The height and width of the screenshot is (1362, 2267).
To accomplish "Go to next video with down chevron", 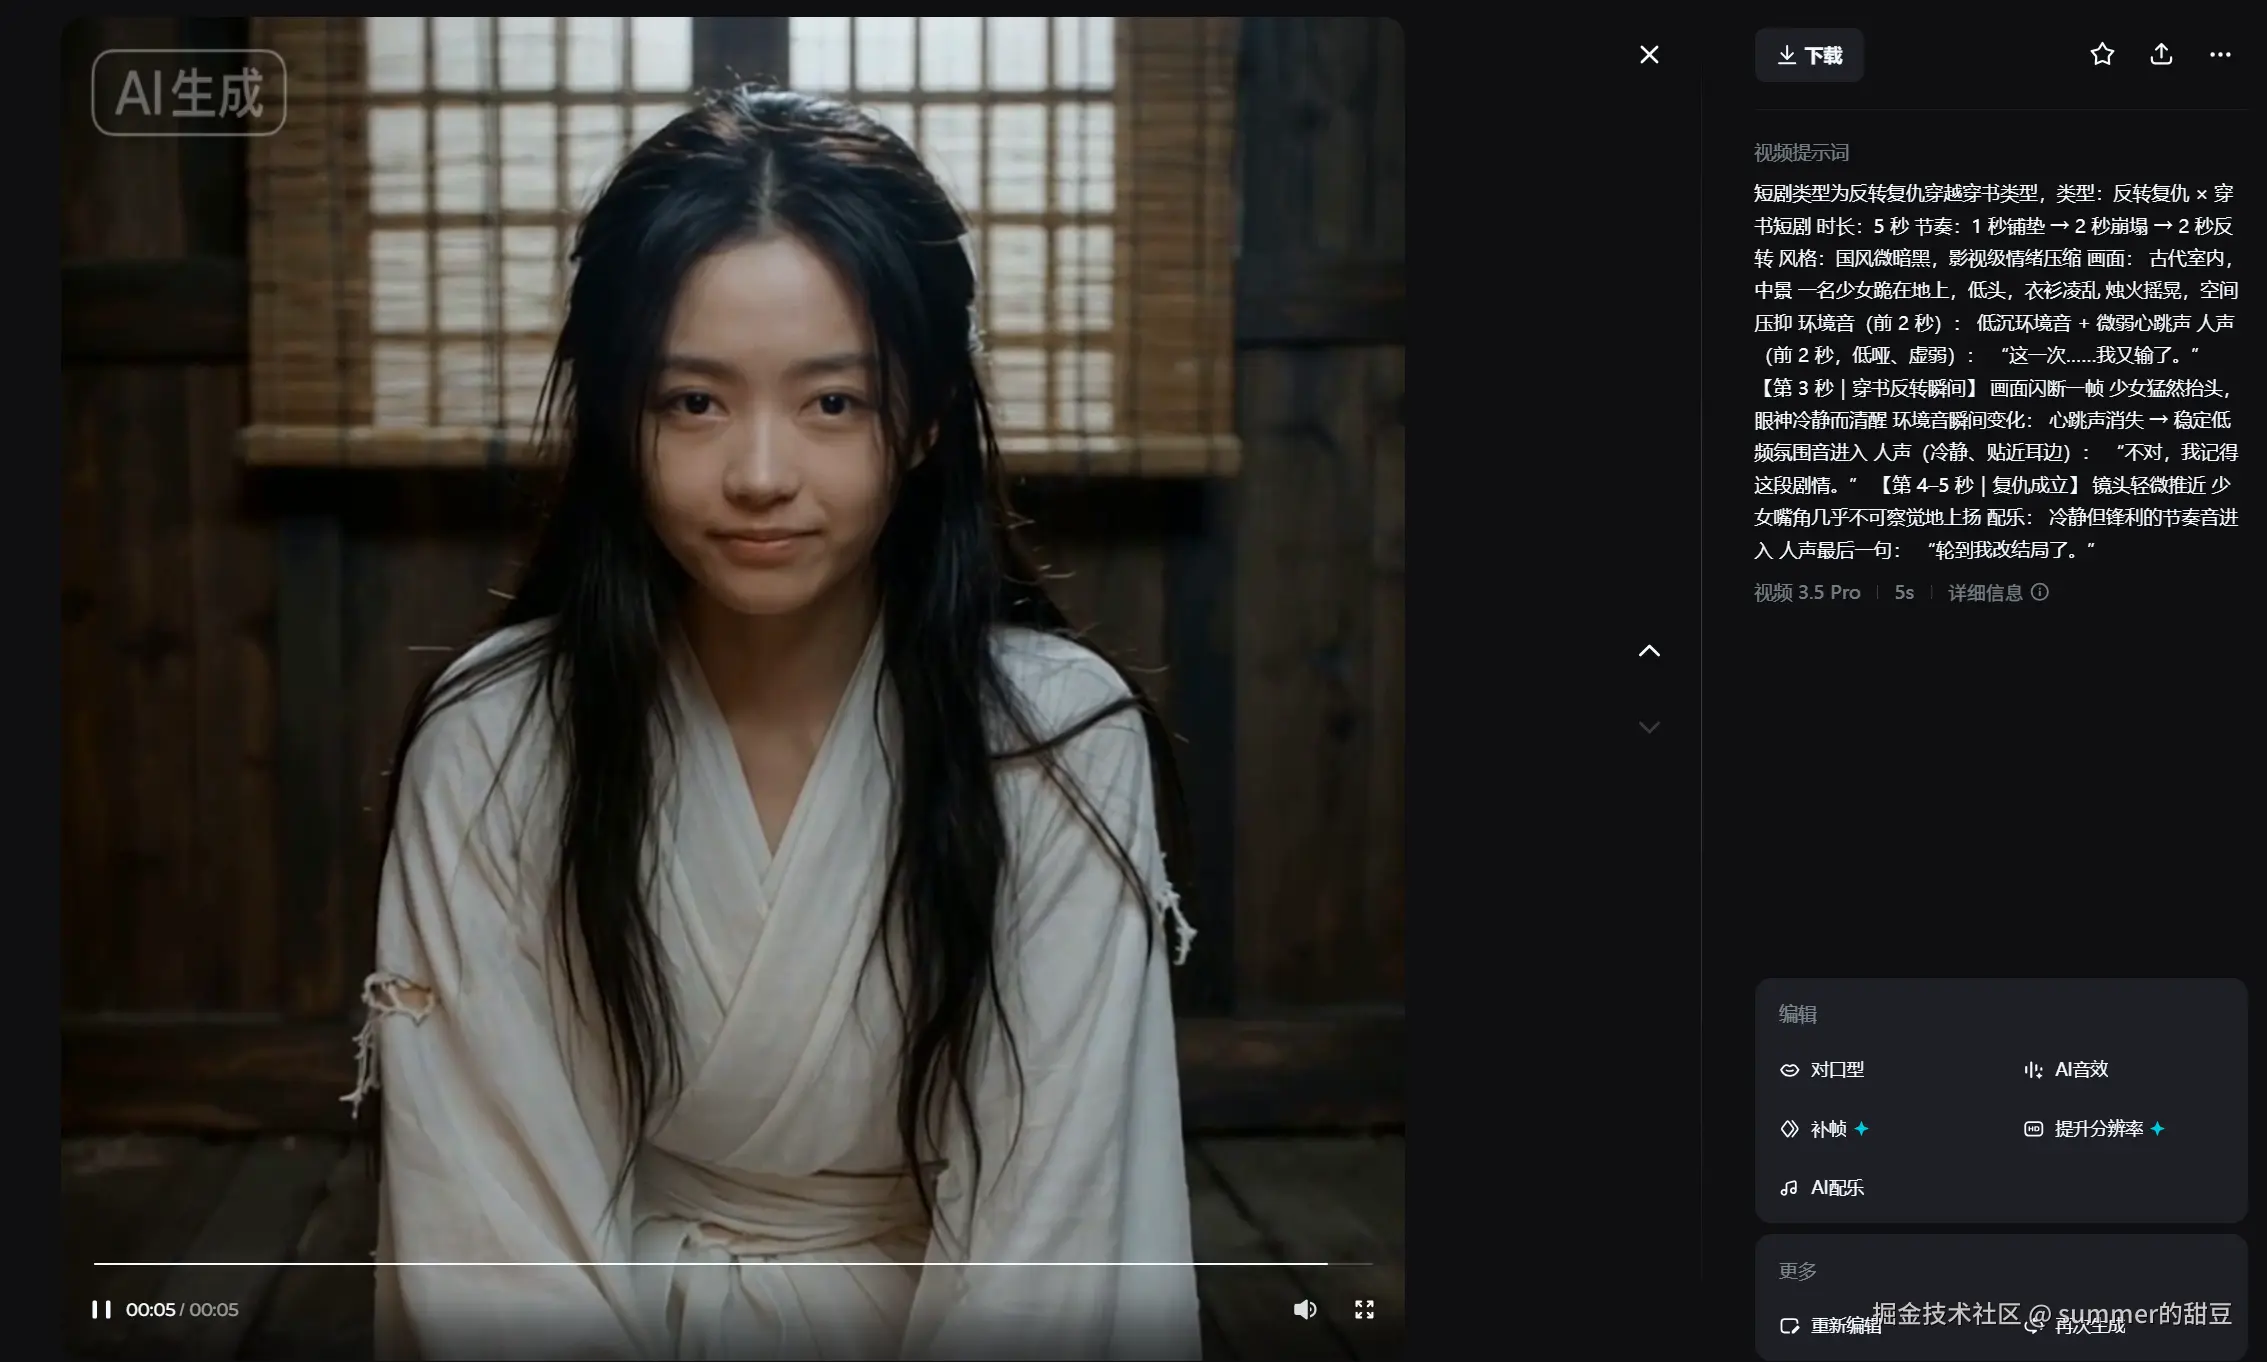I will (1649, 727).
